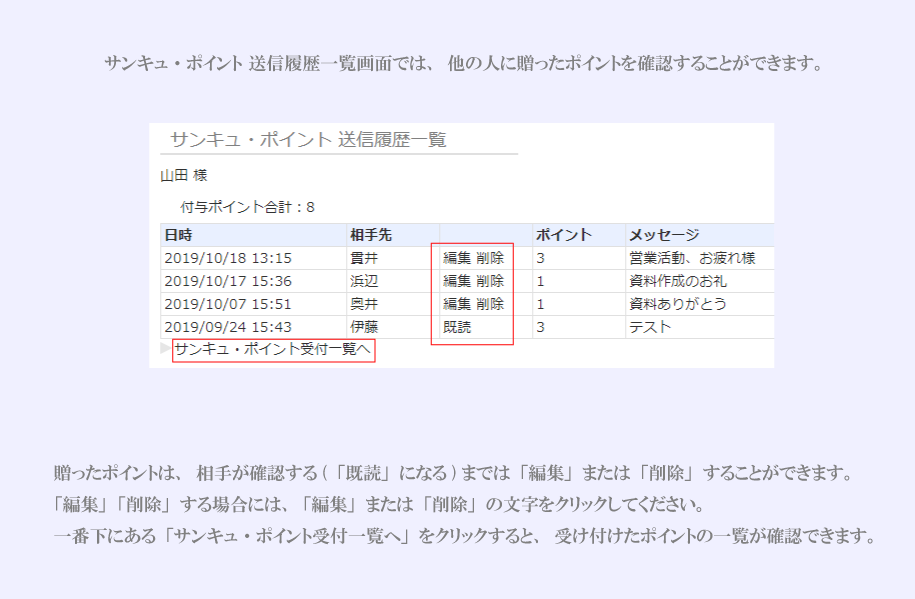Click 編集 link in 浜辺 row

[457, 281]
